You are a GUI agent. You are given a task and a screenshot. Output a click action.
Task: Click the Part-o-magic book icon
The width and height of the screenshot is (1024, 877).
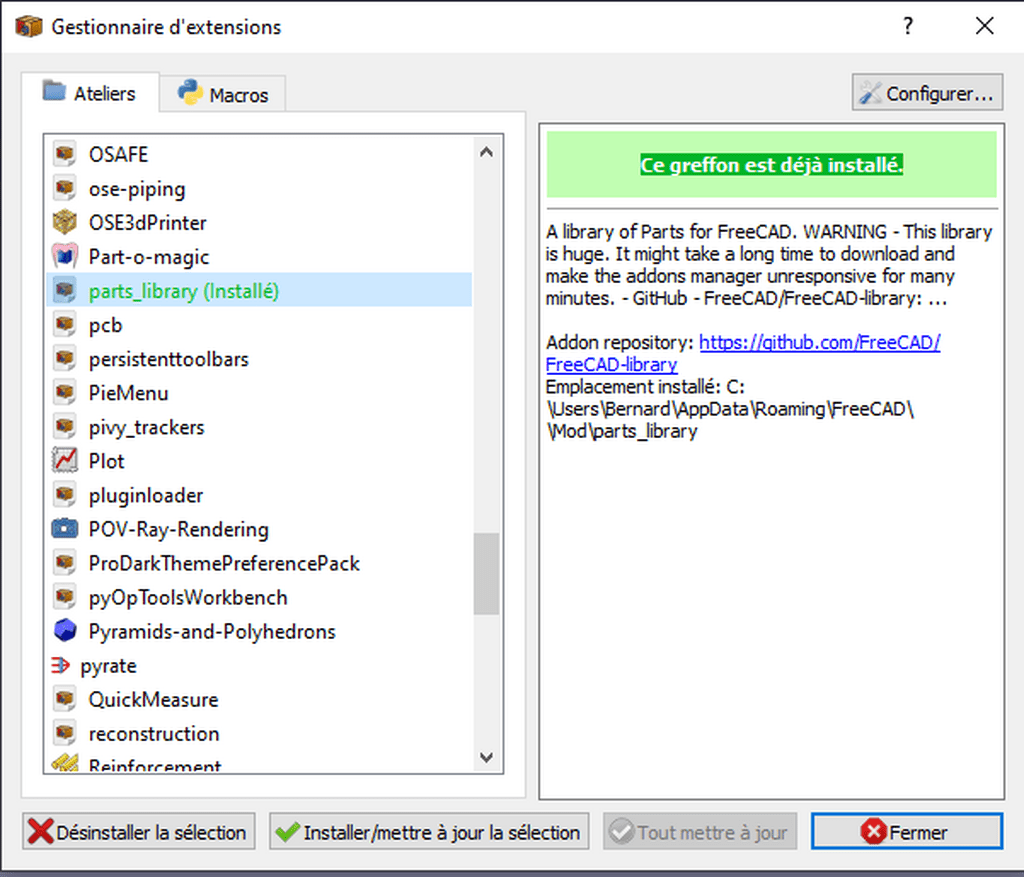pyautogui.click(x=65, y=257)
